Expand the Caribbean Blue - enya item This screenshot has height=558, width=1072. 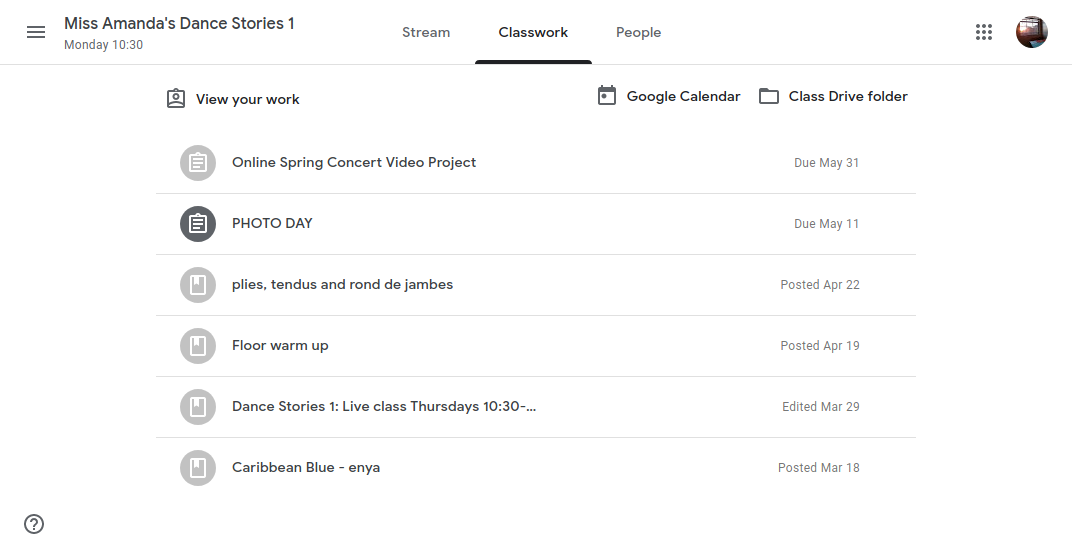(536, 468)
